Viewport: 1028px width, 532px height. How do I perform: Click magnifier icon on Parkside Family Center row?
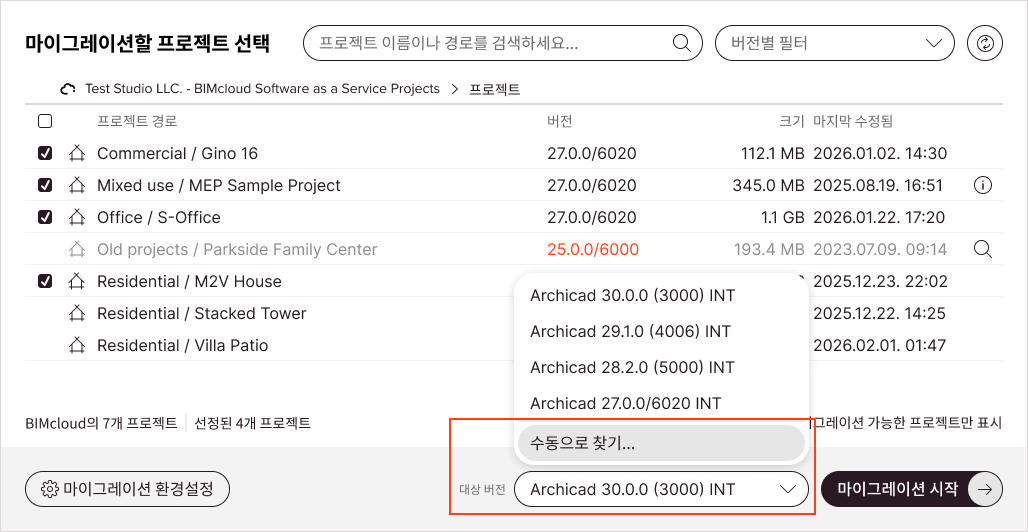coord(982,249)
